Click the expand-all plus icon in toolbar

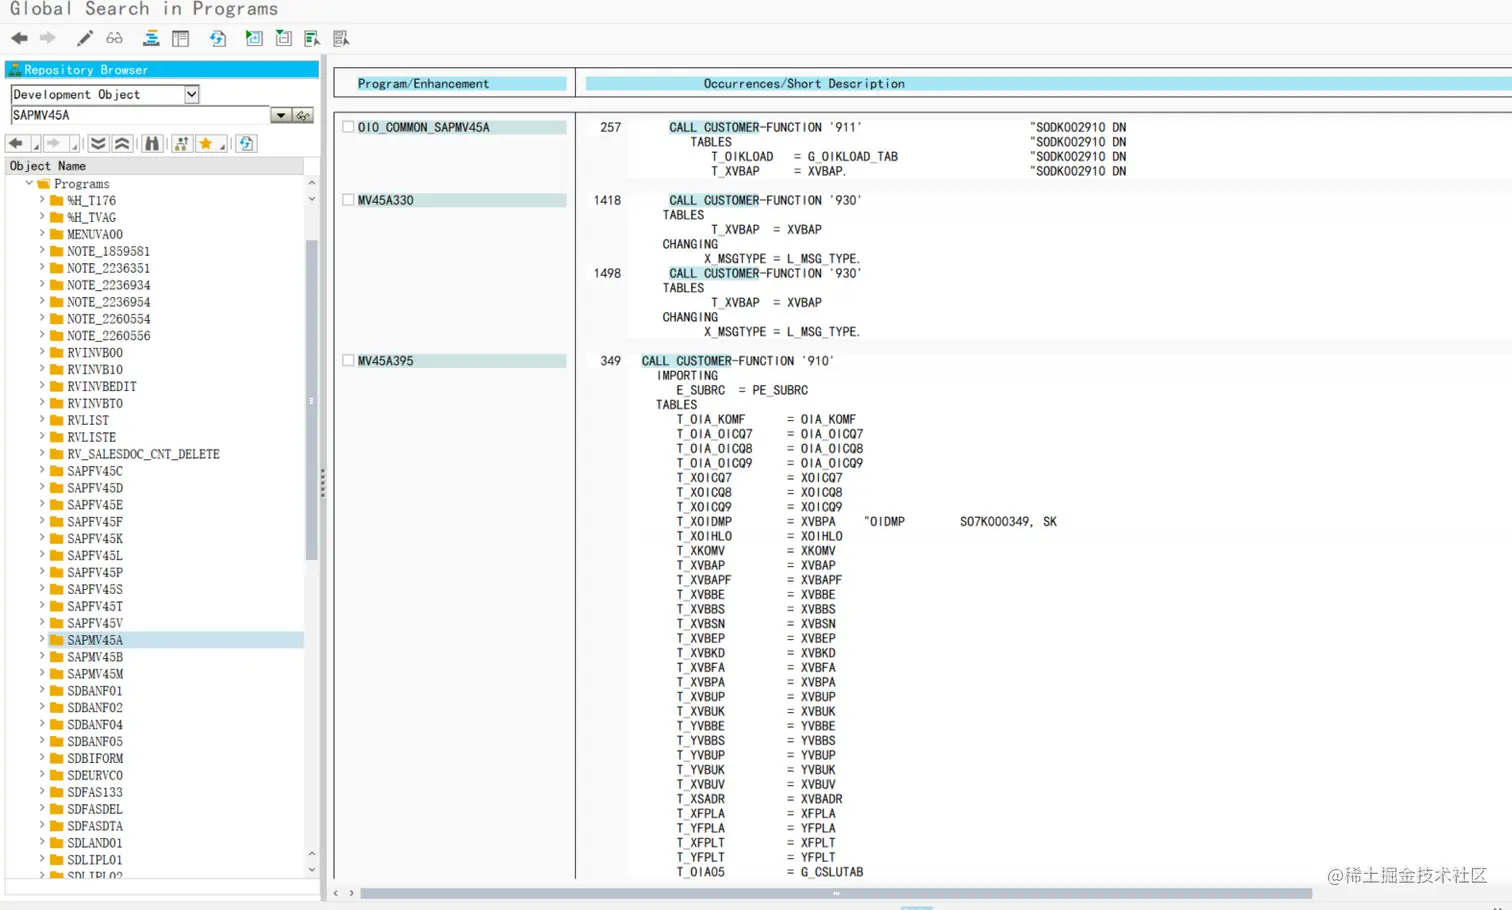tap(254, 38)
